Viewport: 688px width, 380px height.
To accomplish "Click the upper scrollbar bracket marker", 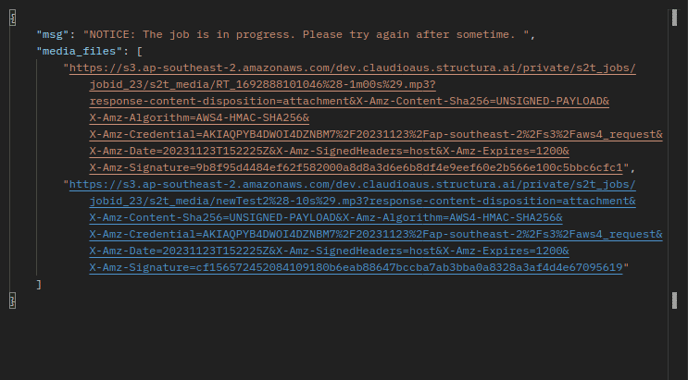I will click(x=674, y=18).
